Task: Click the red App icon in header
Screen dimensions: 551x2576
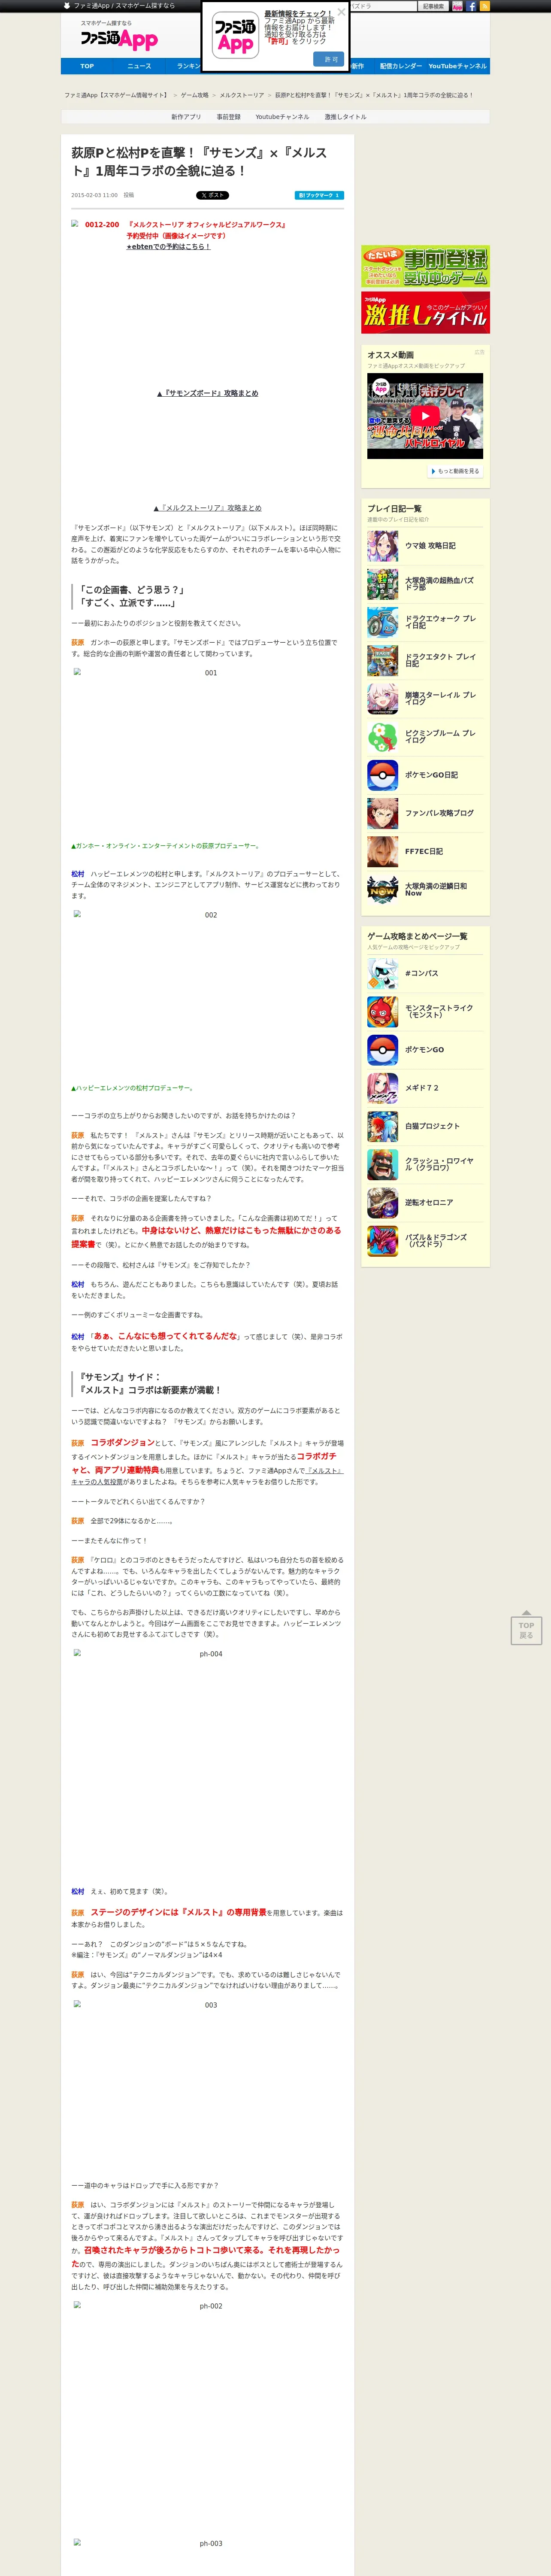Action: tap(457, 6)
